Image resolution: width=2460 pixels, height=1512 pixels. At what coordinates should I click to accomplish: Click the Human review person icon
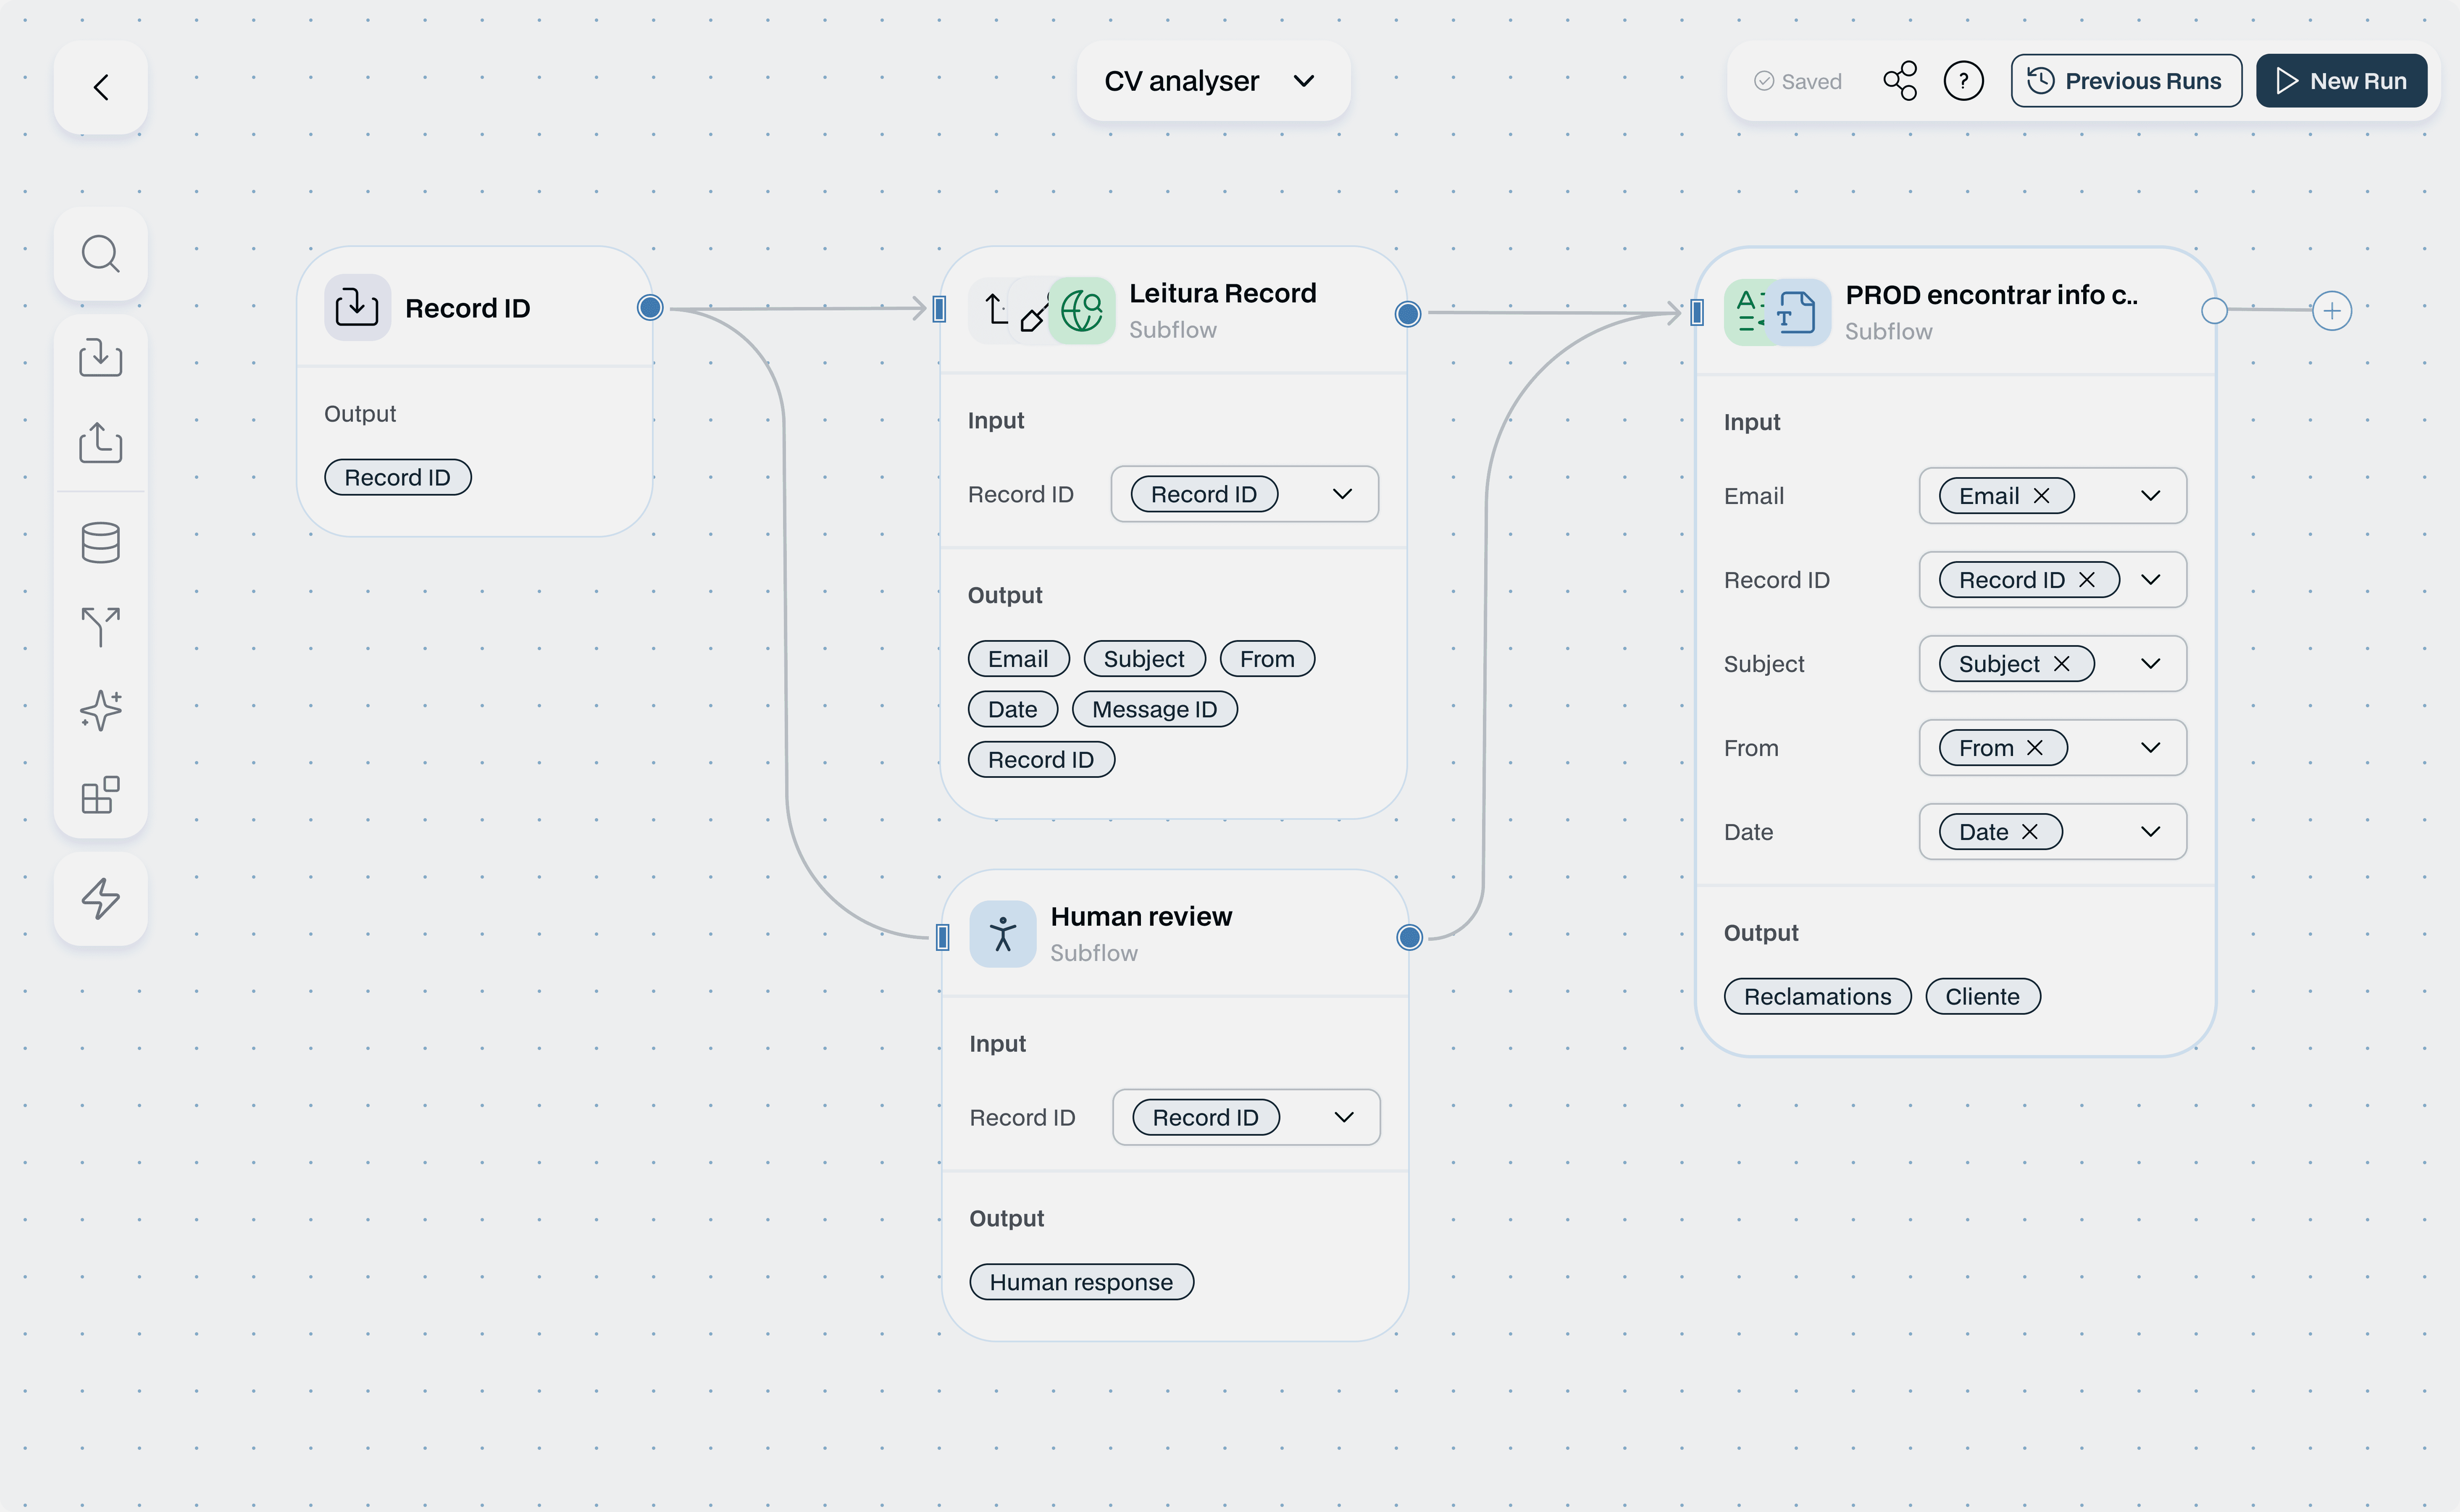[x=1003, y=934]
